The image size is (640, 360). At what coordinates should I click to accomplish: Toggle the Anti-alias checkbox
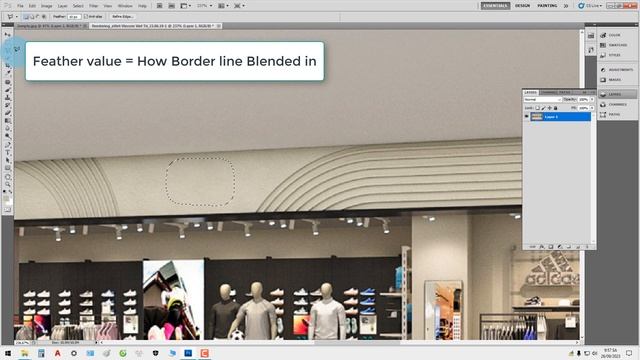pyautogui.click(x=86, y=17)
